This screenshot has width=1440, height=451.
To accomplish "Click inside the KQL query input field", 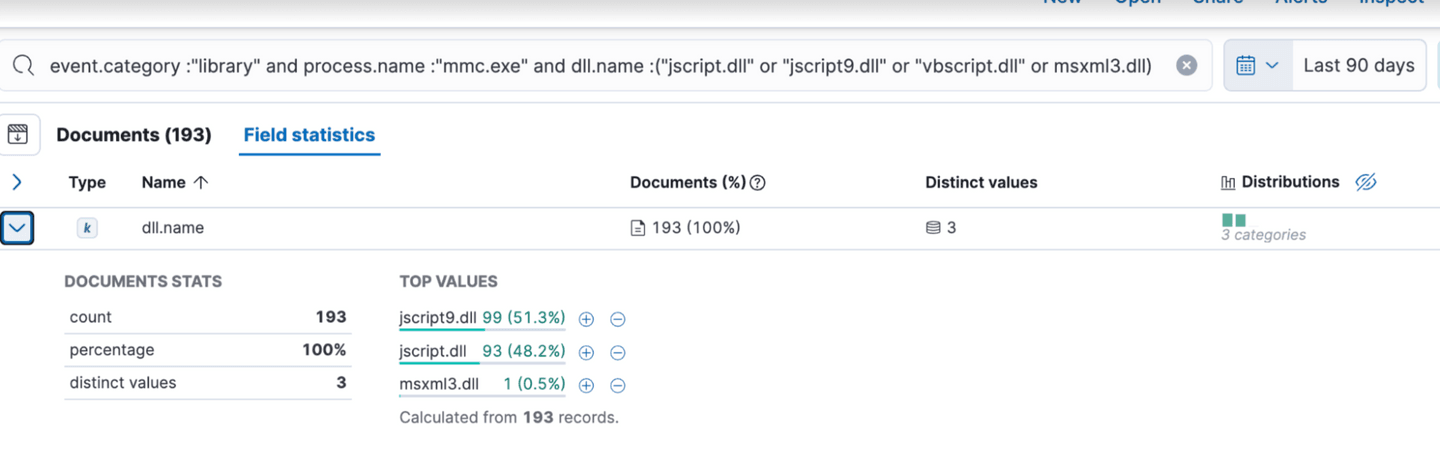I will (x=600, y=66).
